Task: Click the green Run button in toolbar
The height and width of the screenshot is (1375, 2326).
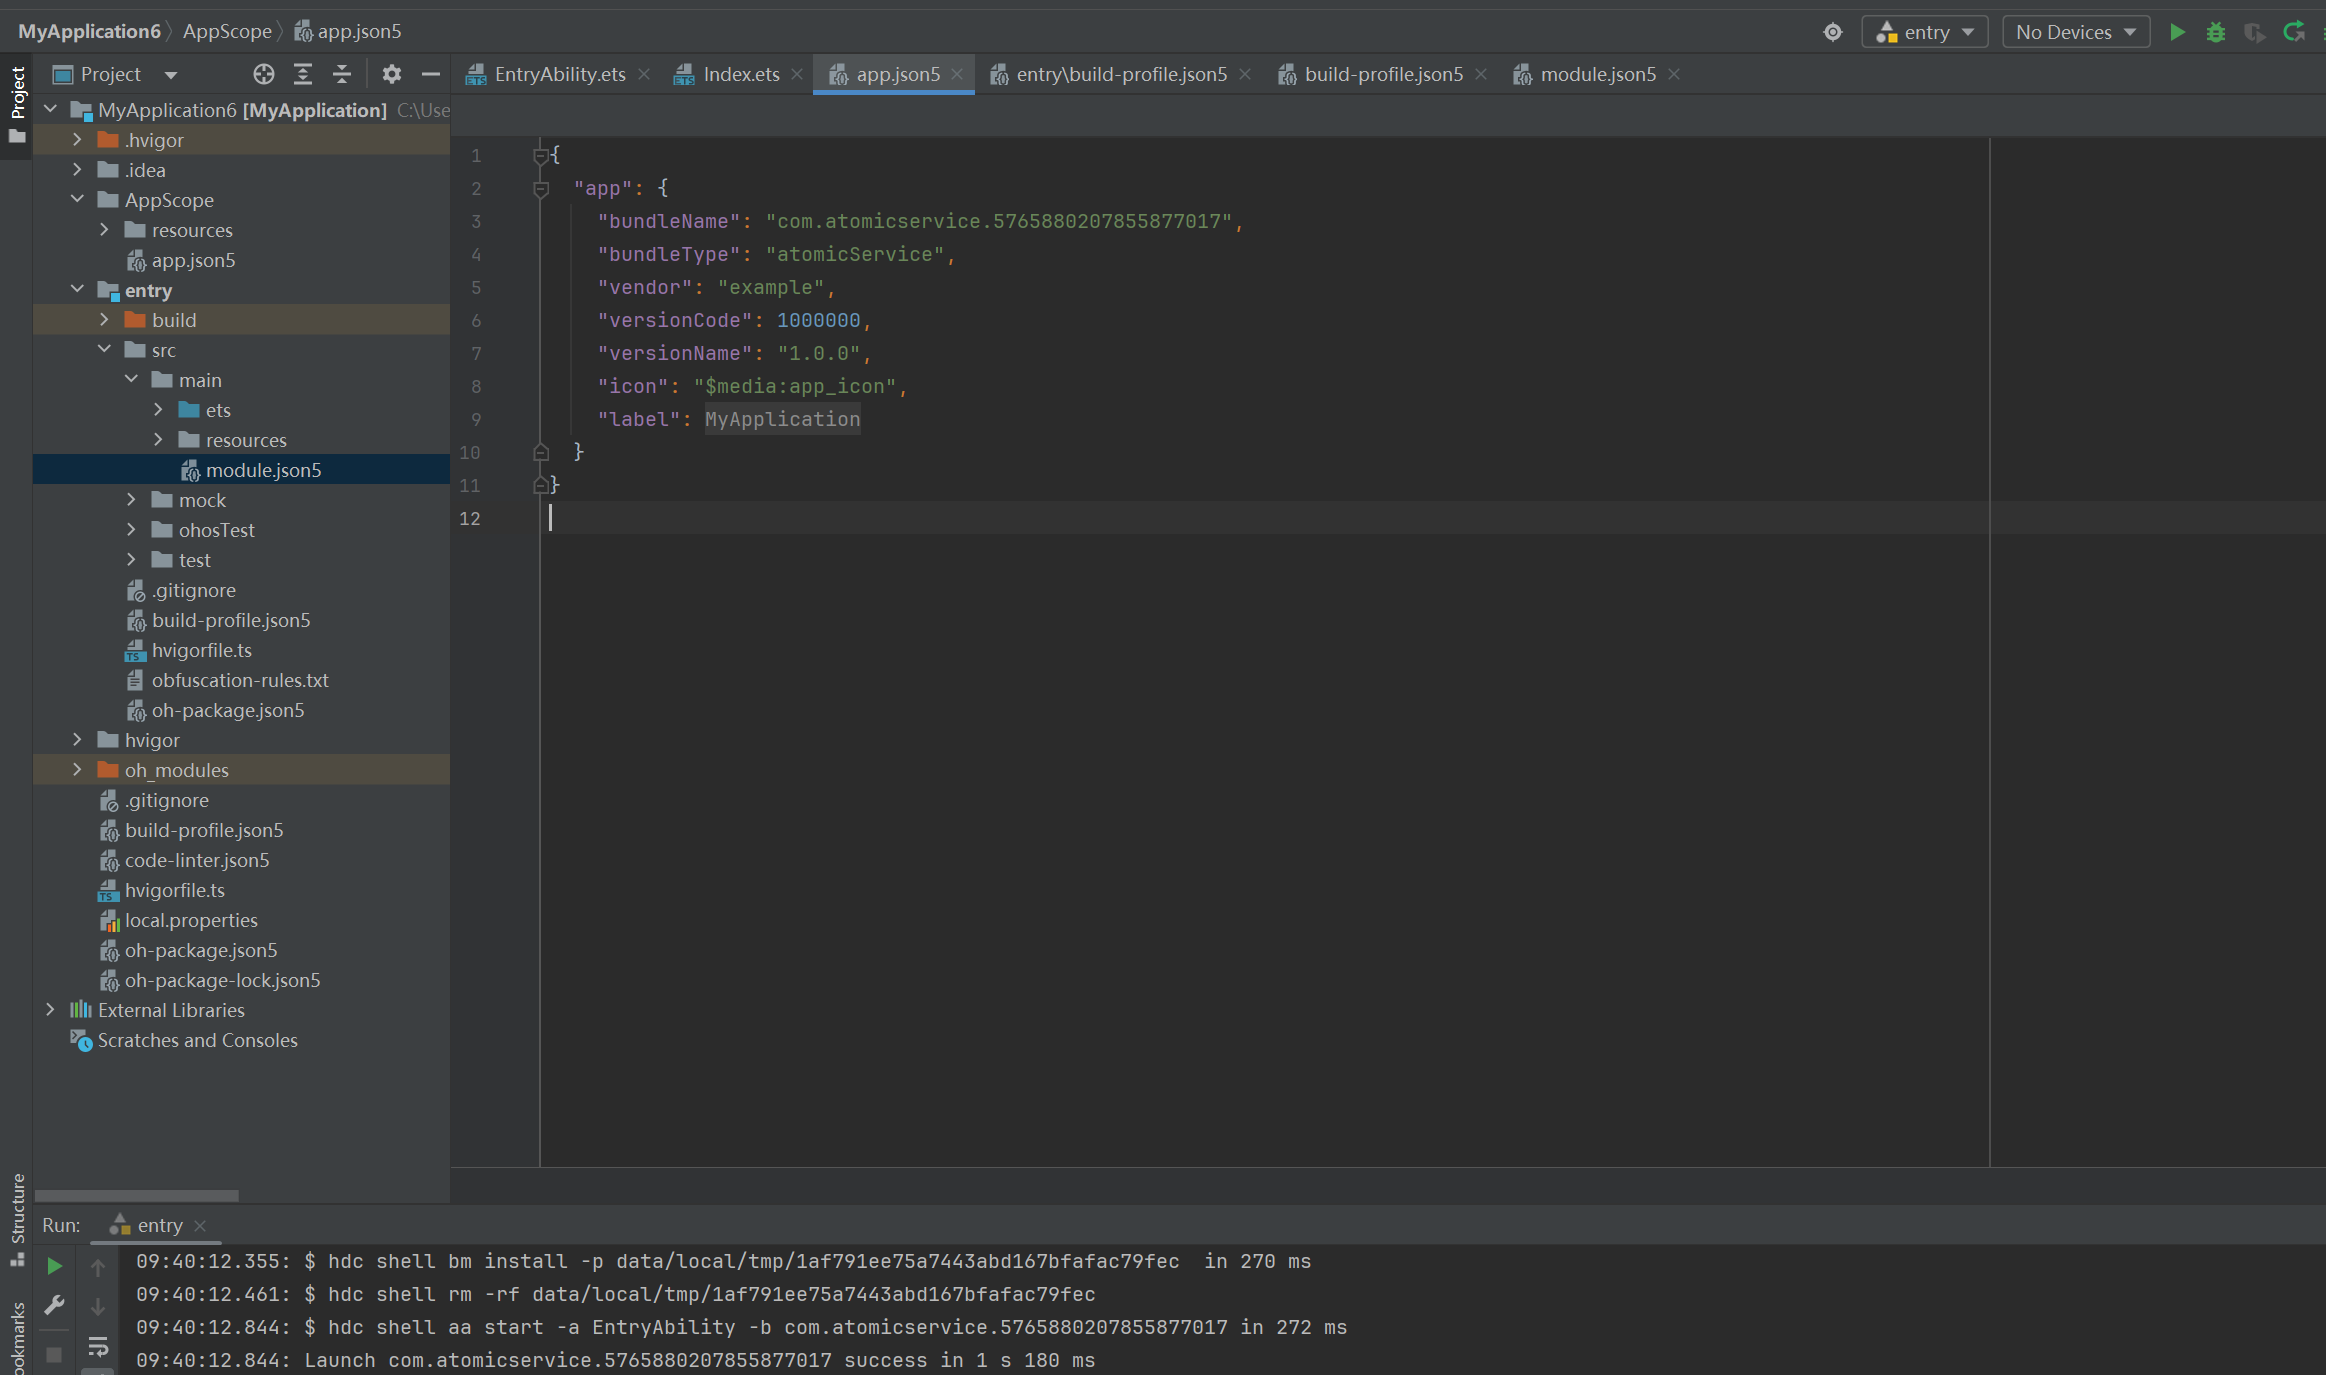Action: tap(2177, 32)
